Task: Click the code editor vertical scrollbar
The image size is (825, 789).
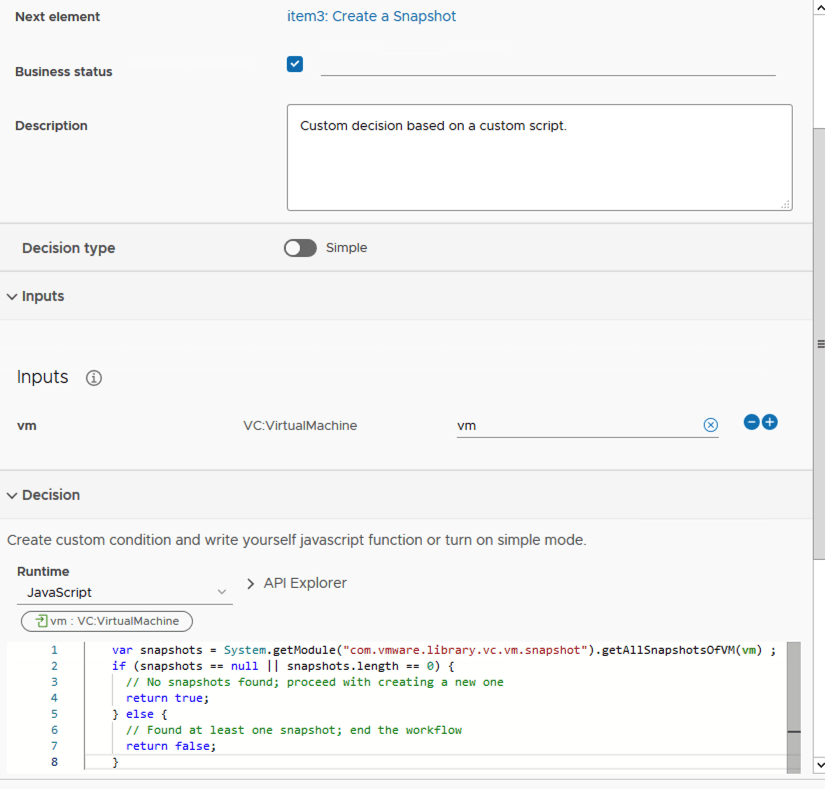Action: pos(794,690)
